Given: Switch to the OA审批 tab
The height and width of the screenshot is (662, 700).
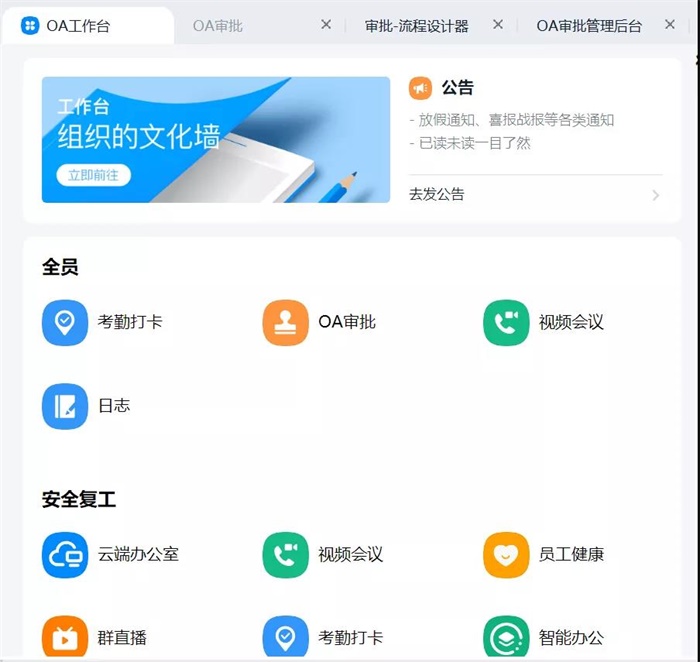Looking at the screenshot, I should coord(218,26).
